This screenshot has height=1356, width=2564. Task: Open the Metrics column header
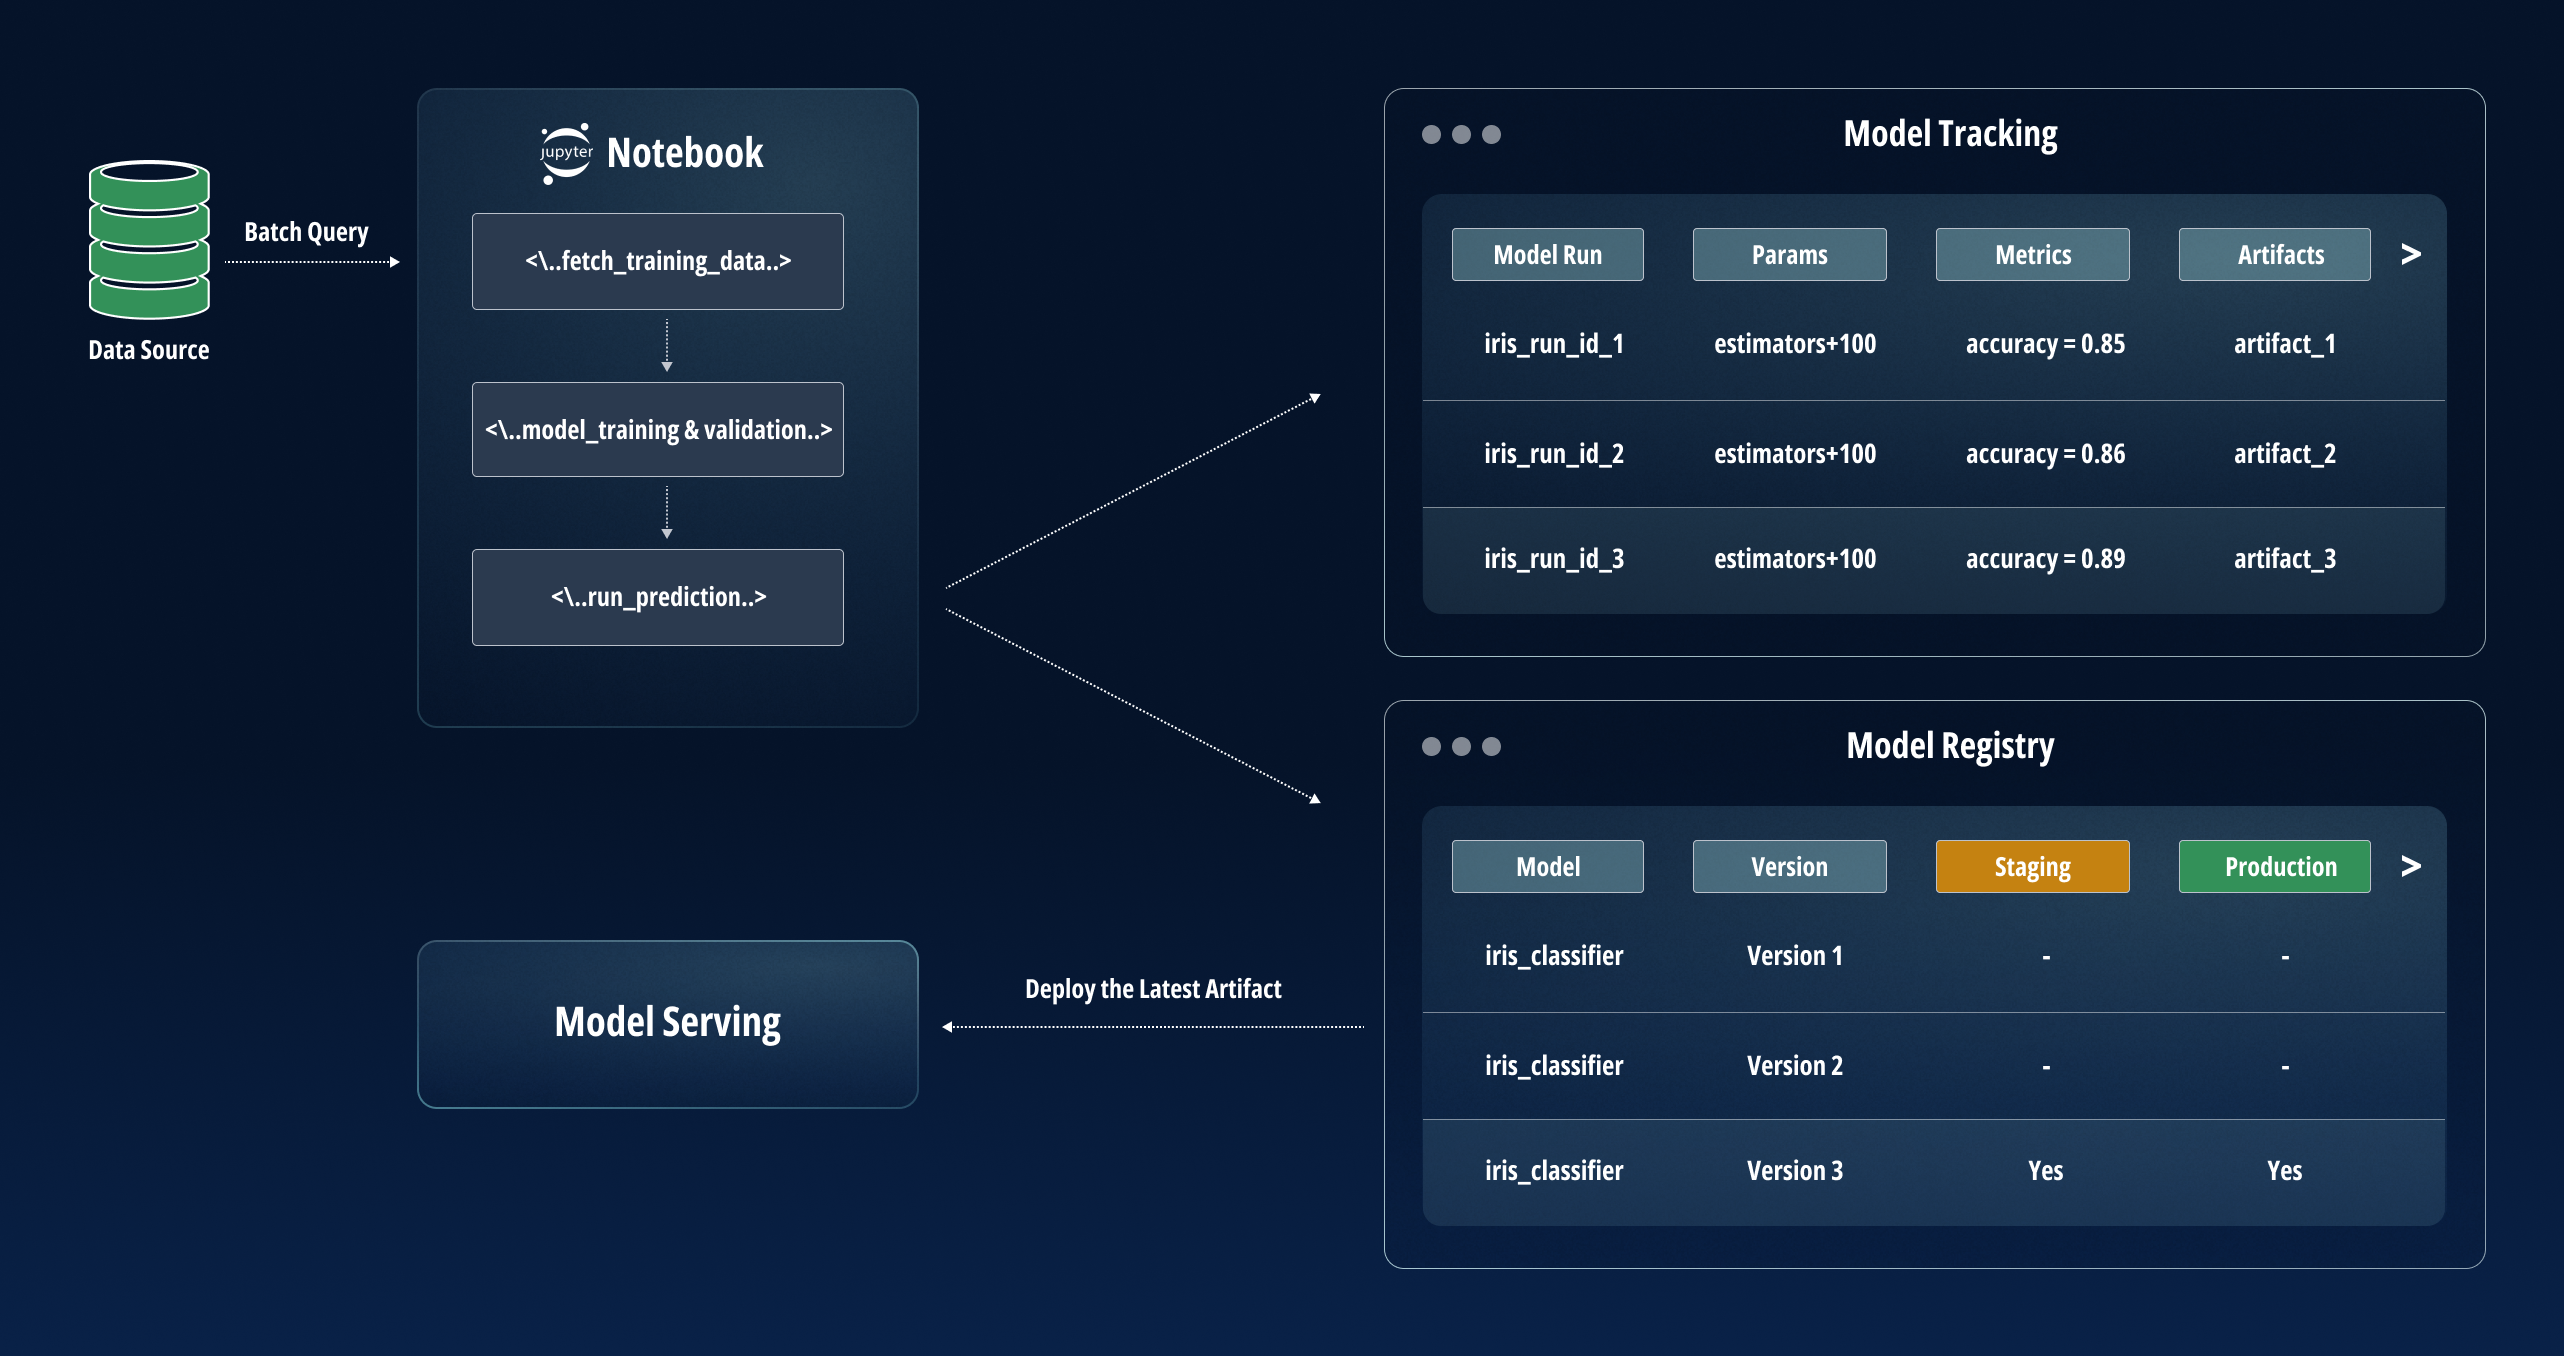[x=2032, y=255]
